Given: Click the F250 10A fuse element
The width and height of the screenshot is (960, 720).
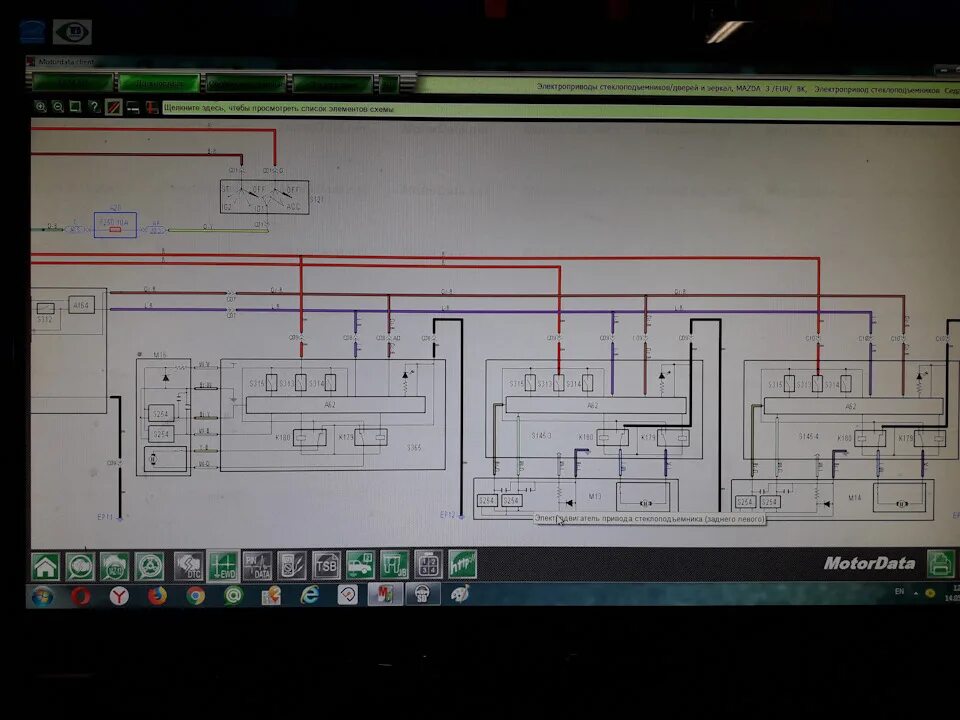Looking at the screenshot, I should click(x=115, y=225).
